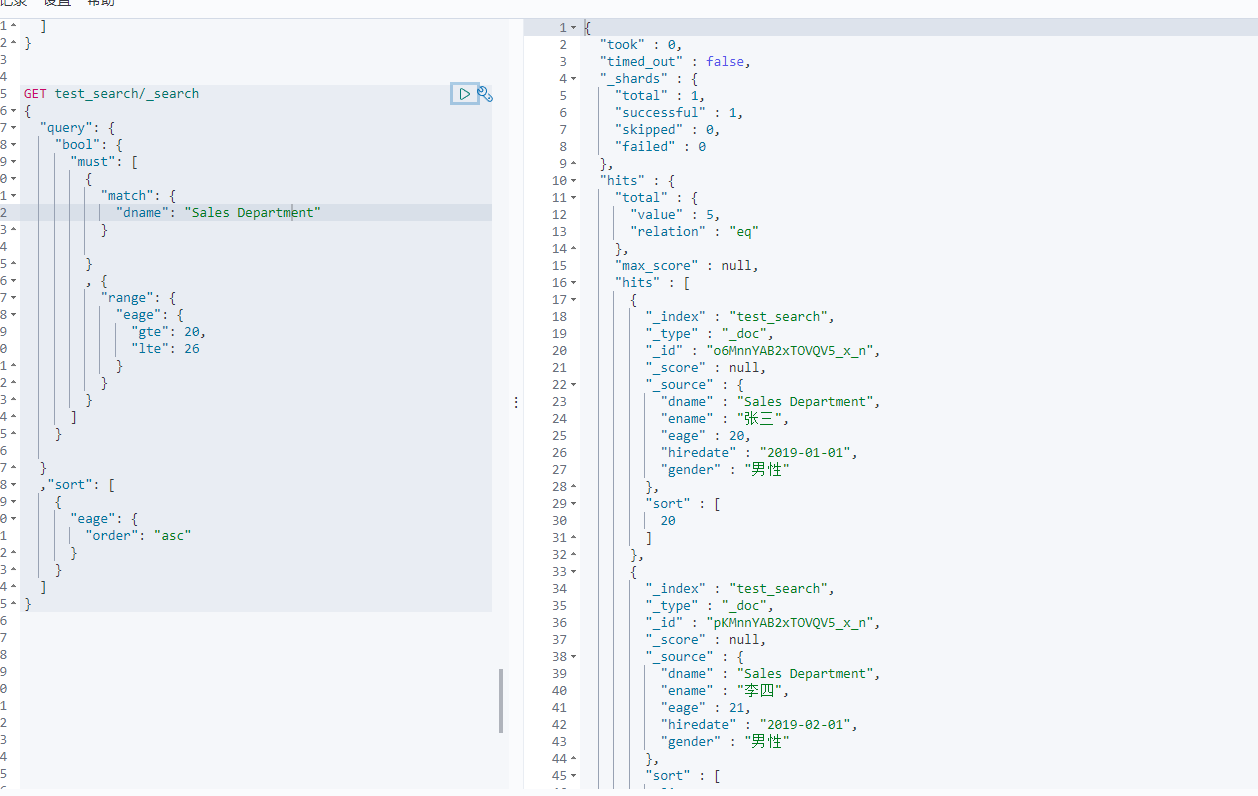The height and width of the screenshot is (796, 1258).
Task: Collapse the "sort" array in the request editor
Action: point(13,485)
